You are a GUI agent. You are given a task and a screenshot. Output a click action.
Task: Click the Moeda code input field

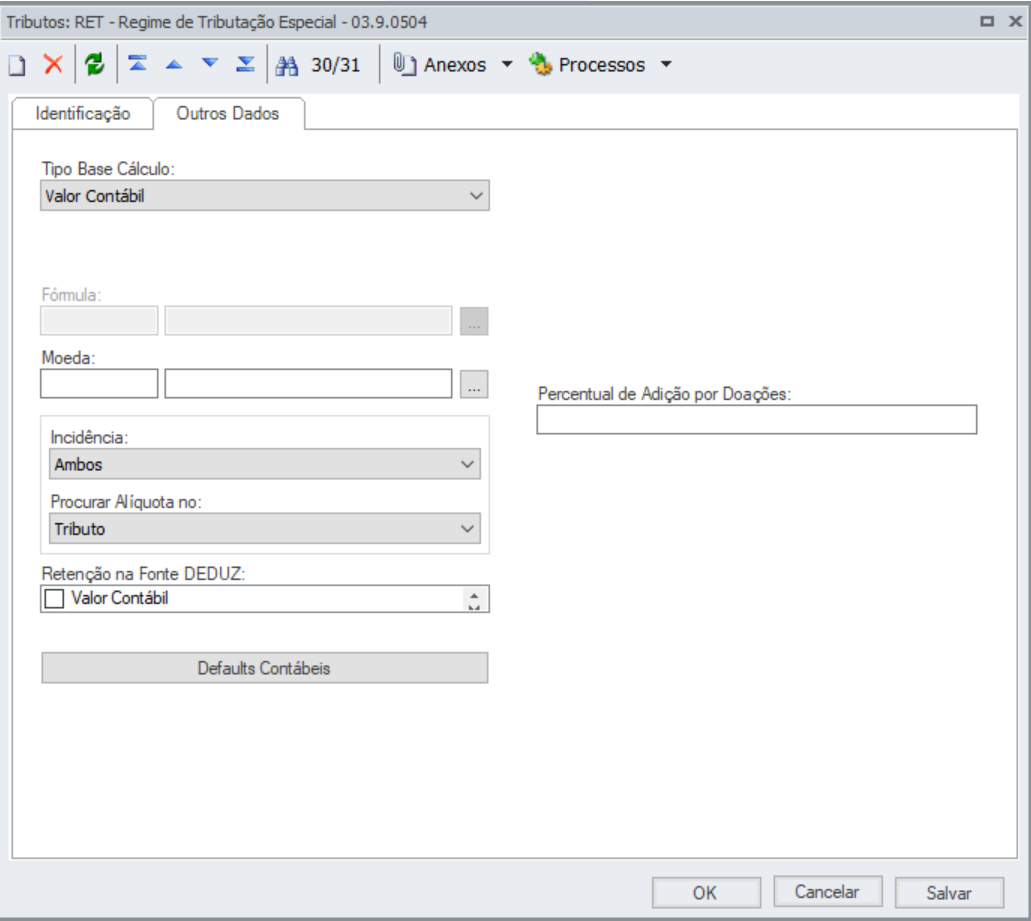point(99,383)
